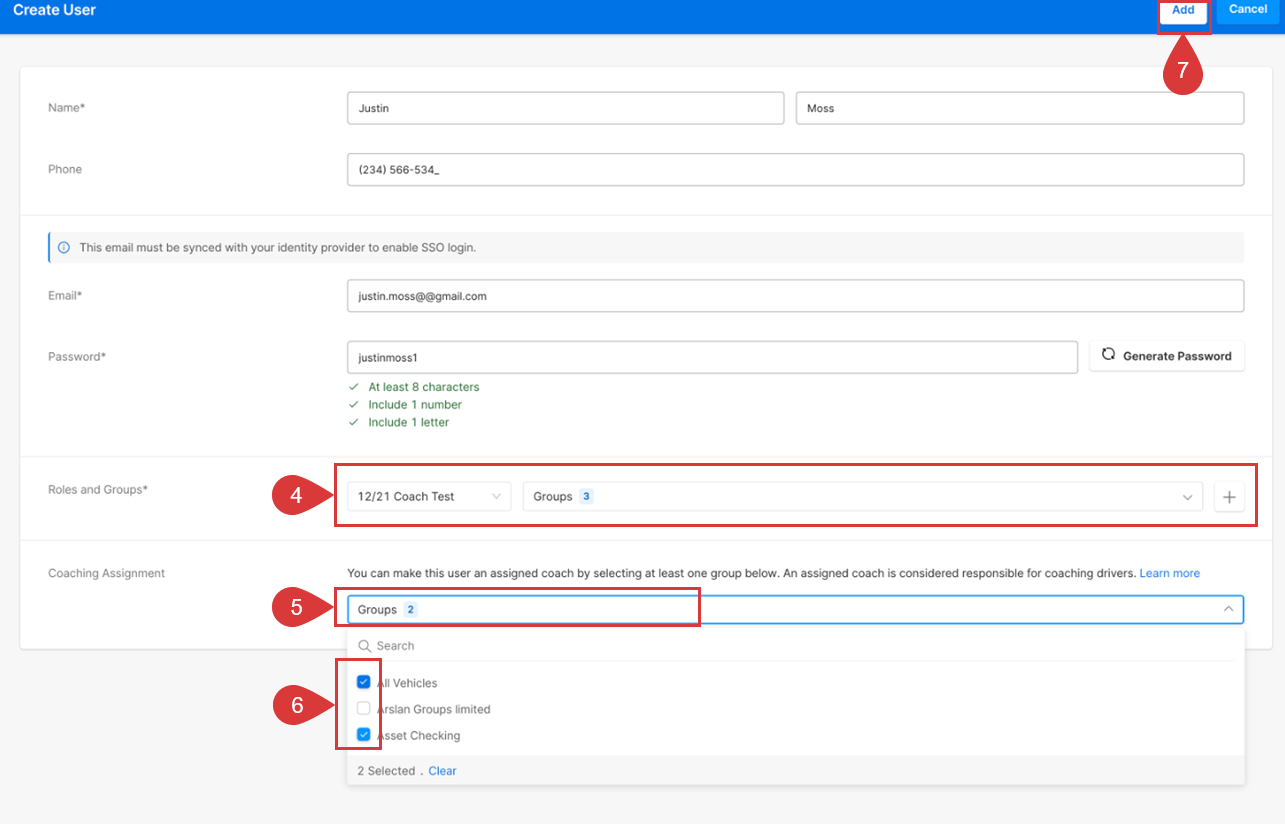Collapse the Coaching Assignment Groups dropdown
Viewport: 1285px width, 824px height.
point(1228,609)
